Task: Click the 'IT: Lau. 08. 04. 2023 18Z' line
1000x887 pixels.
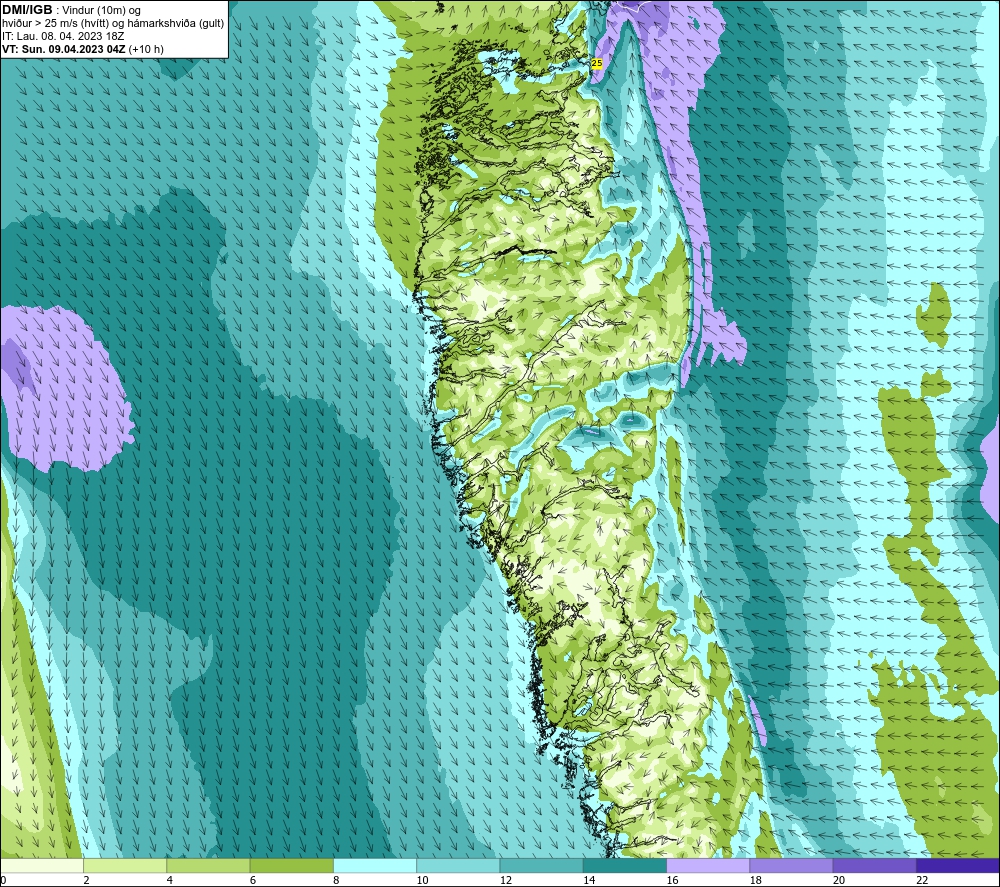Action: [x=63, y=36]
